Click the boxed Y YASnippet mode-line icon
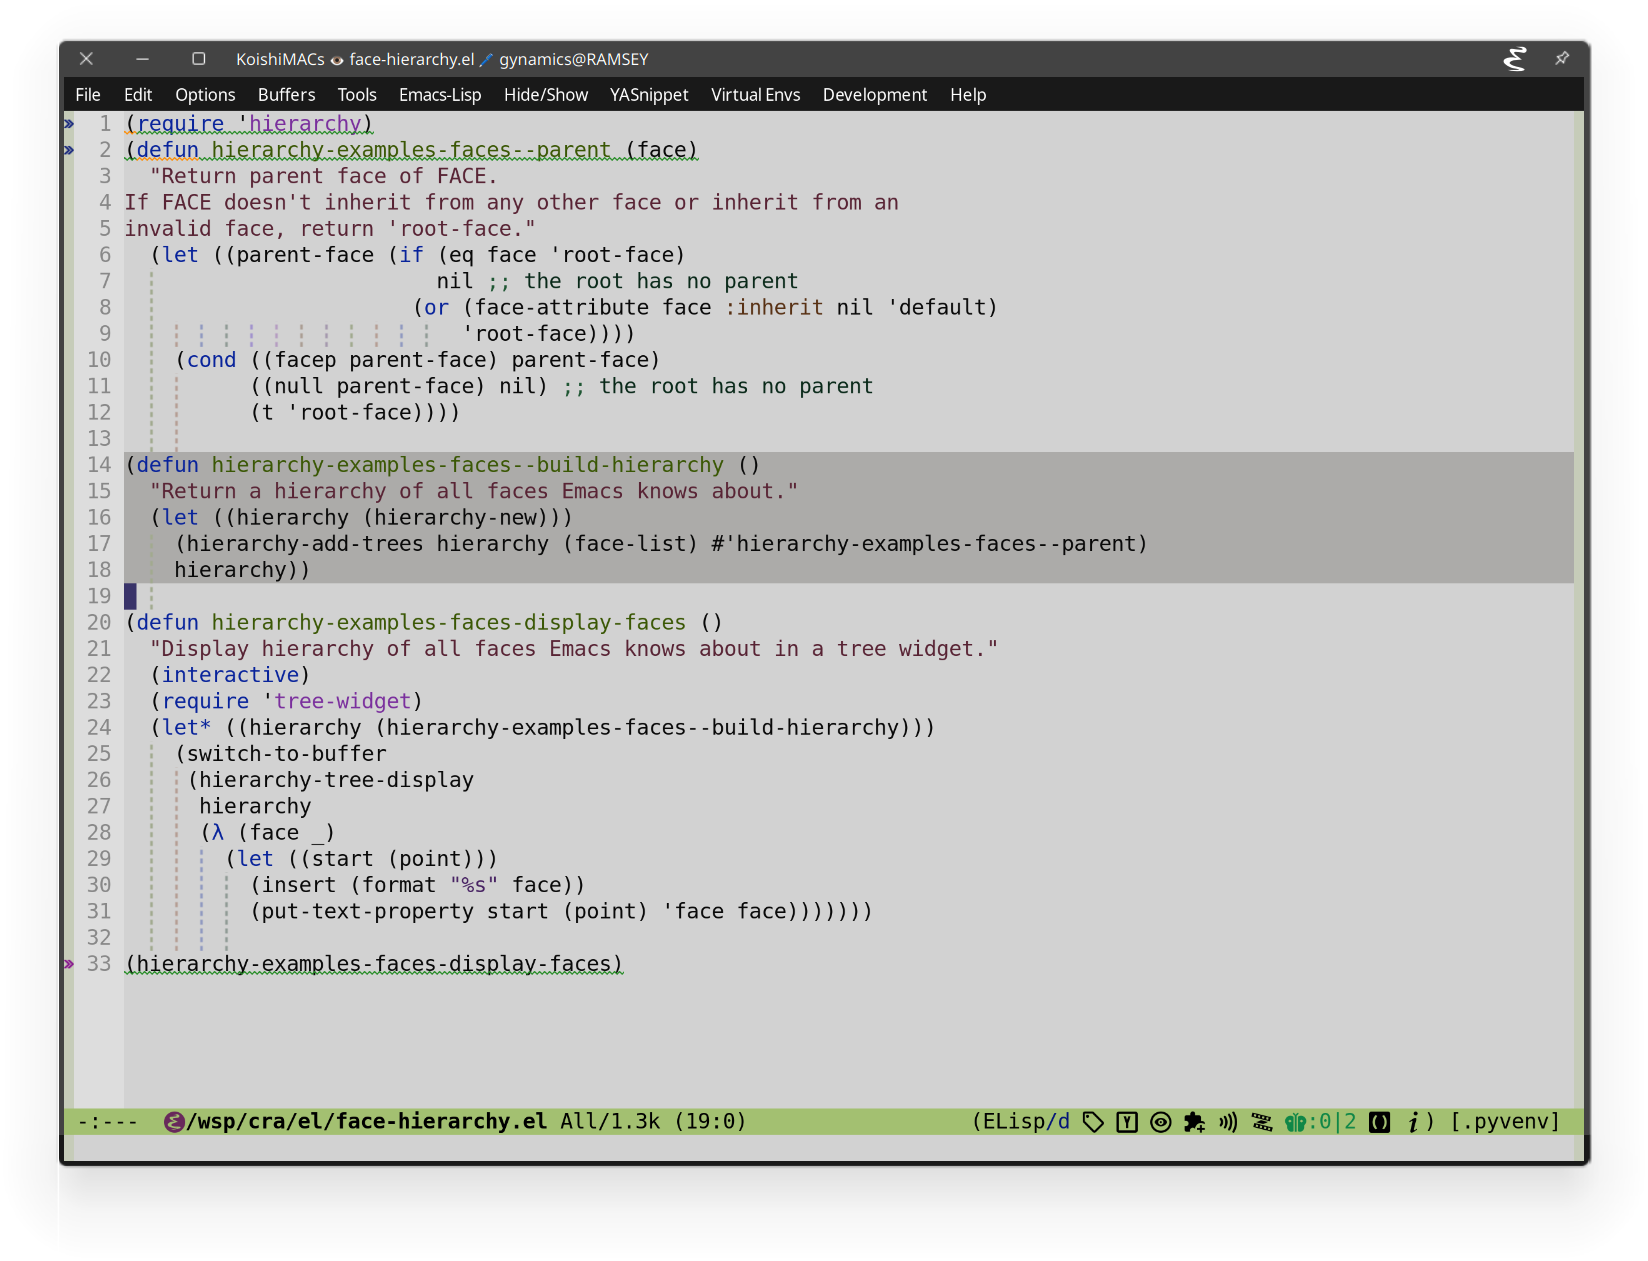 click(x=1127, y=1122)
